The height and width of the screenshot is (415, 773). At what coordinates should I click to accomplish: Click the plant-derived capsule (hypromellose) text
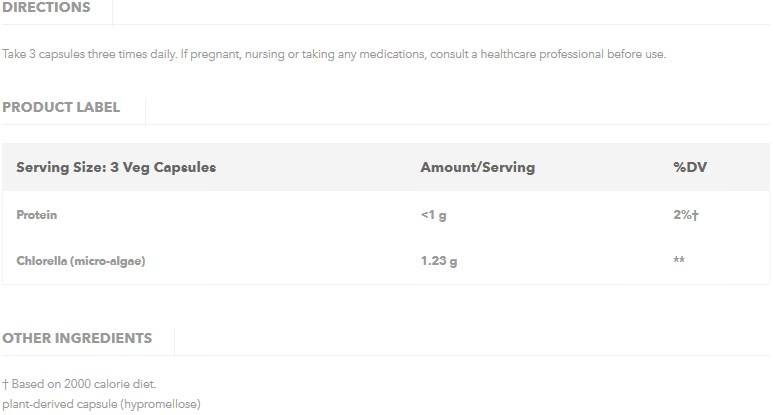[x=101, y=404]
